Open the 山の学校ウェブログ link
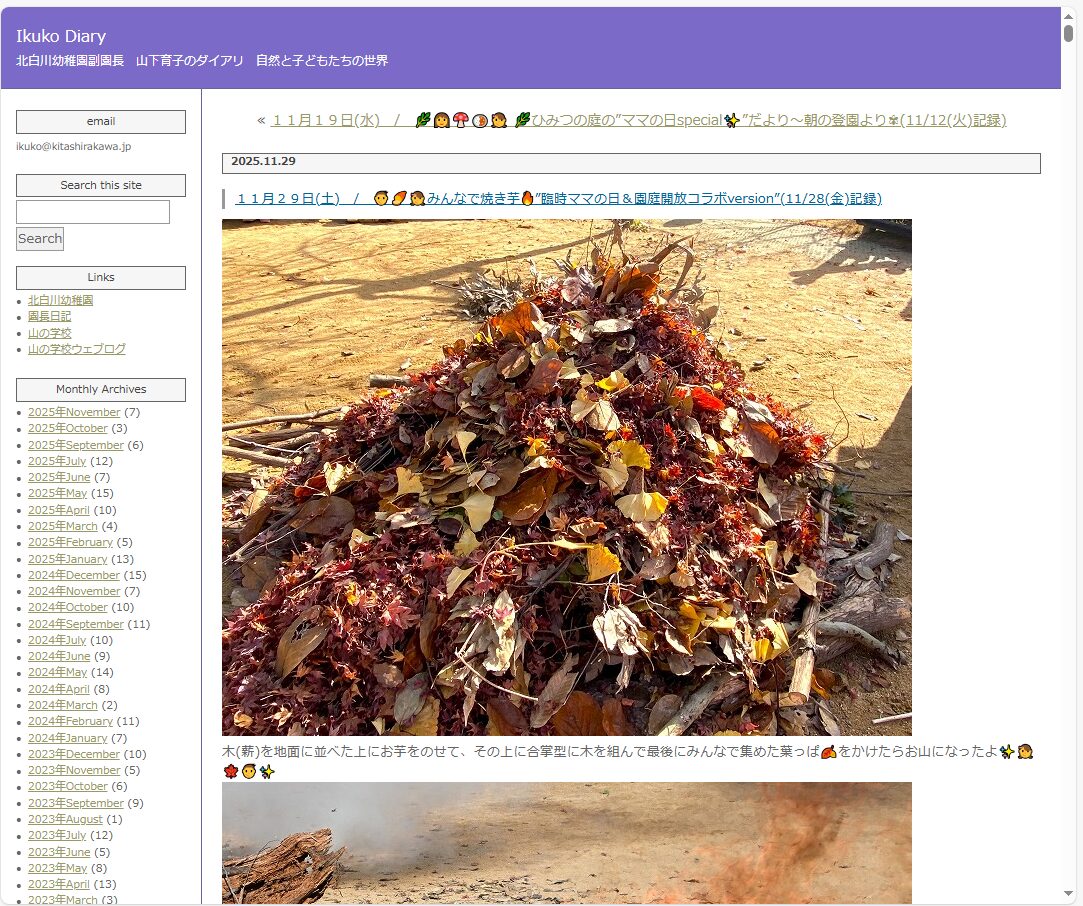Image resolution: width=1083 pixels, height=906 pixels. pos(76,349)
